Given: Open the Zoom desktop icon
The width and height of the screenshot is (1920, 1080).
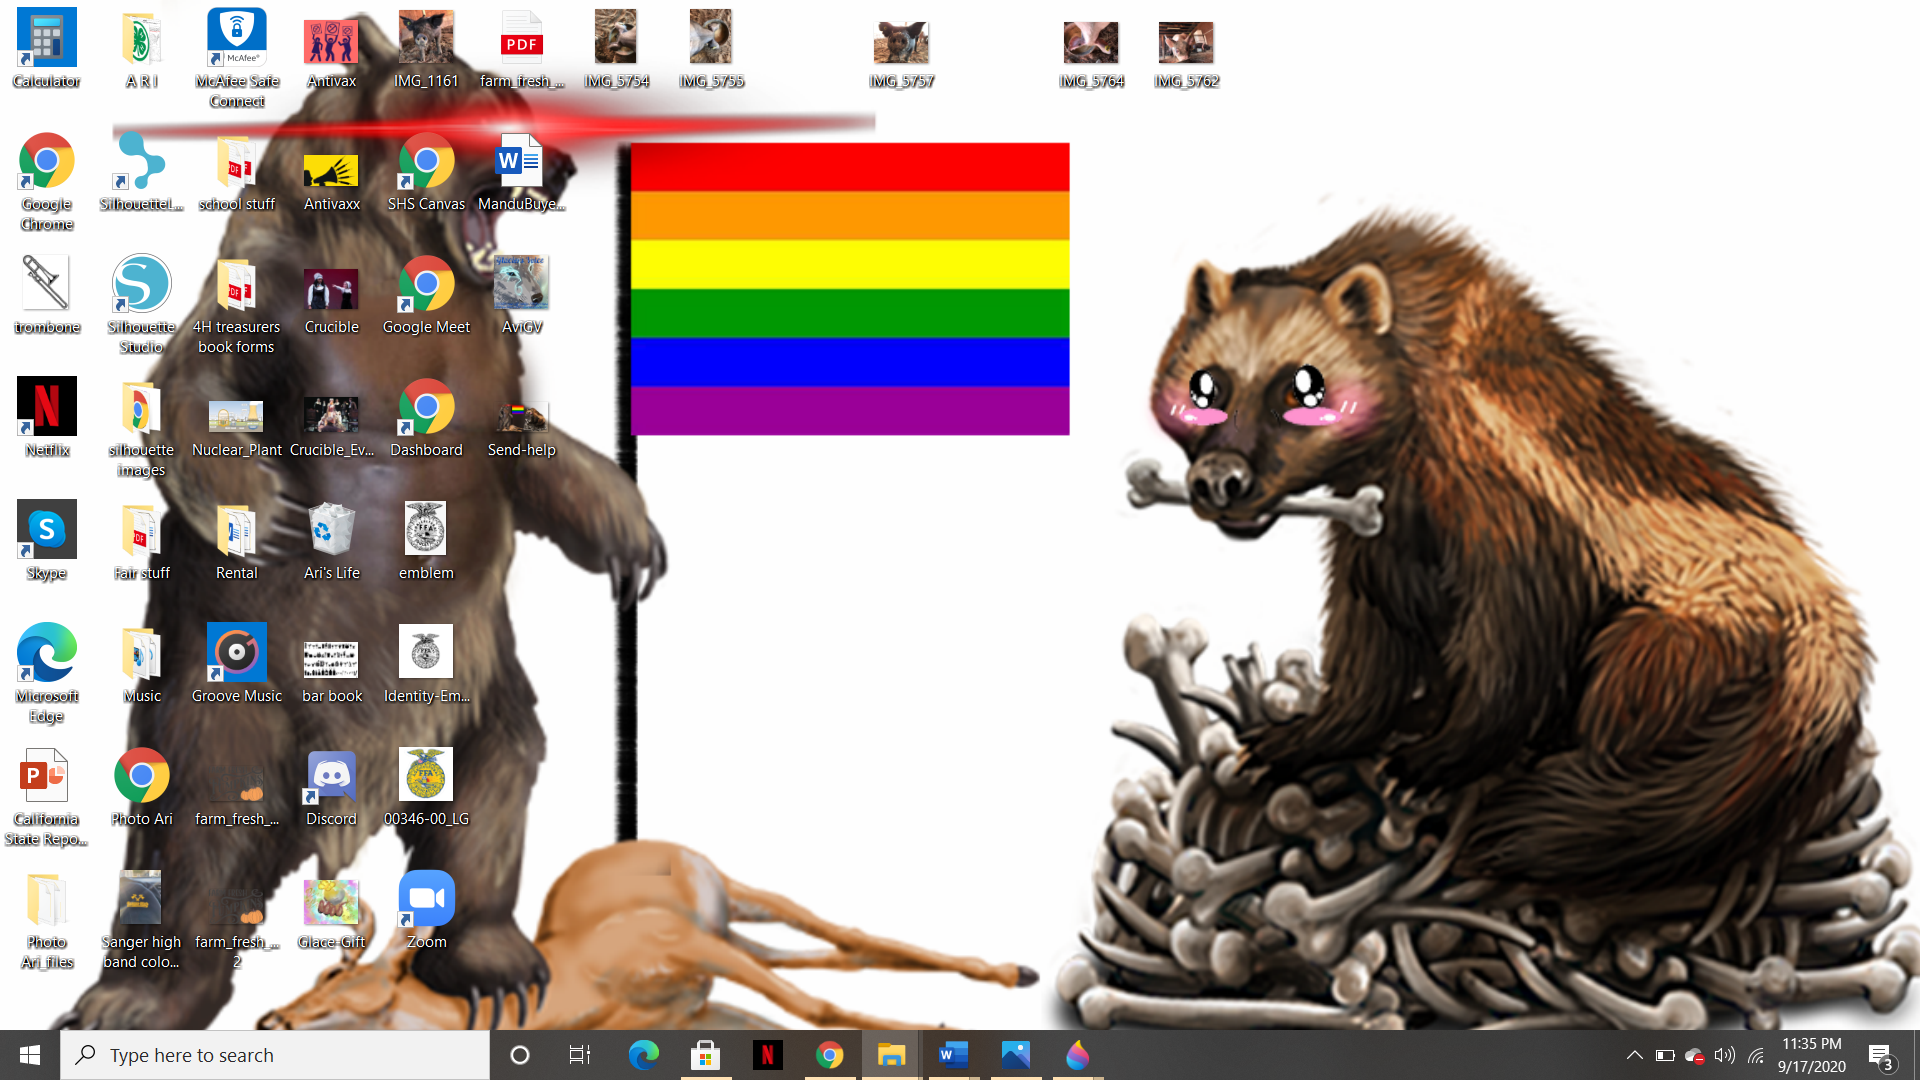Looking at the screenshot, I should [426, 900].
